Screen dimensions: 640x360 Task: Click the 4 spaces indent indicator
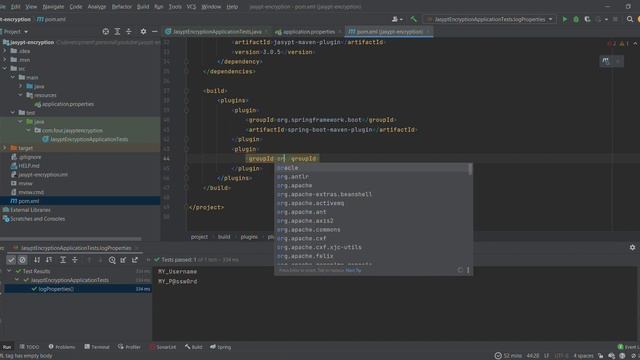tap(583, 356)
